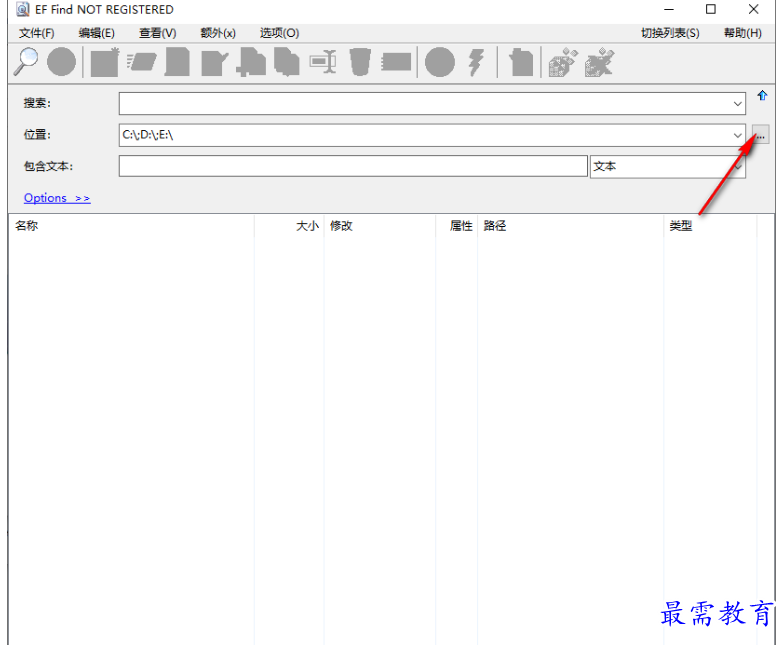Click the EF Find app title icon
The height and width of the screenshot is (645, 782).
tap(22, 9)
